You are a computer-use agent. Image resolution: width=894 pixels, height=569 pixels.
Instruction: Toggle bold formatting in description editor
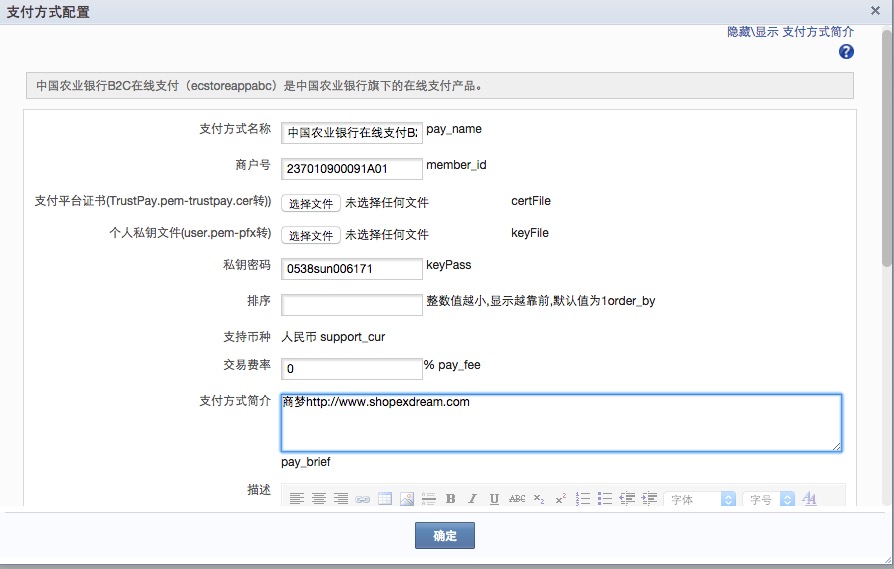pos(450,499)
